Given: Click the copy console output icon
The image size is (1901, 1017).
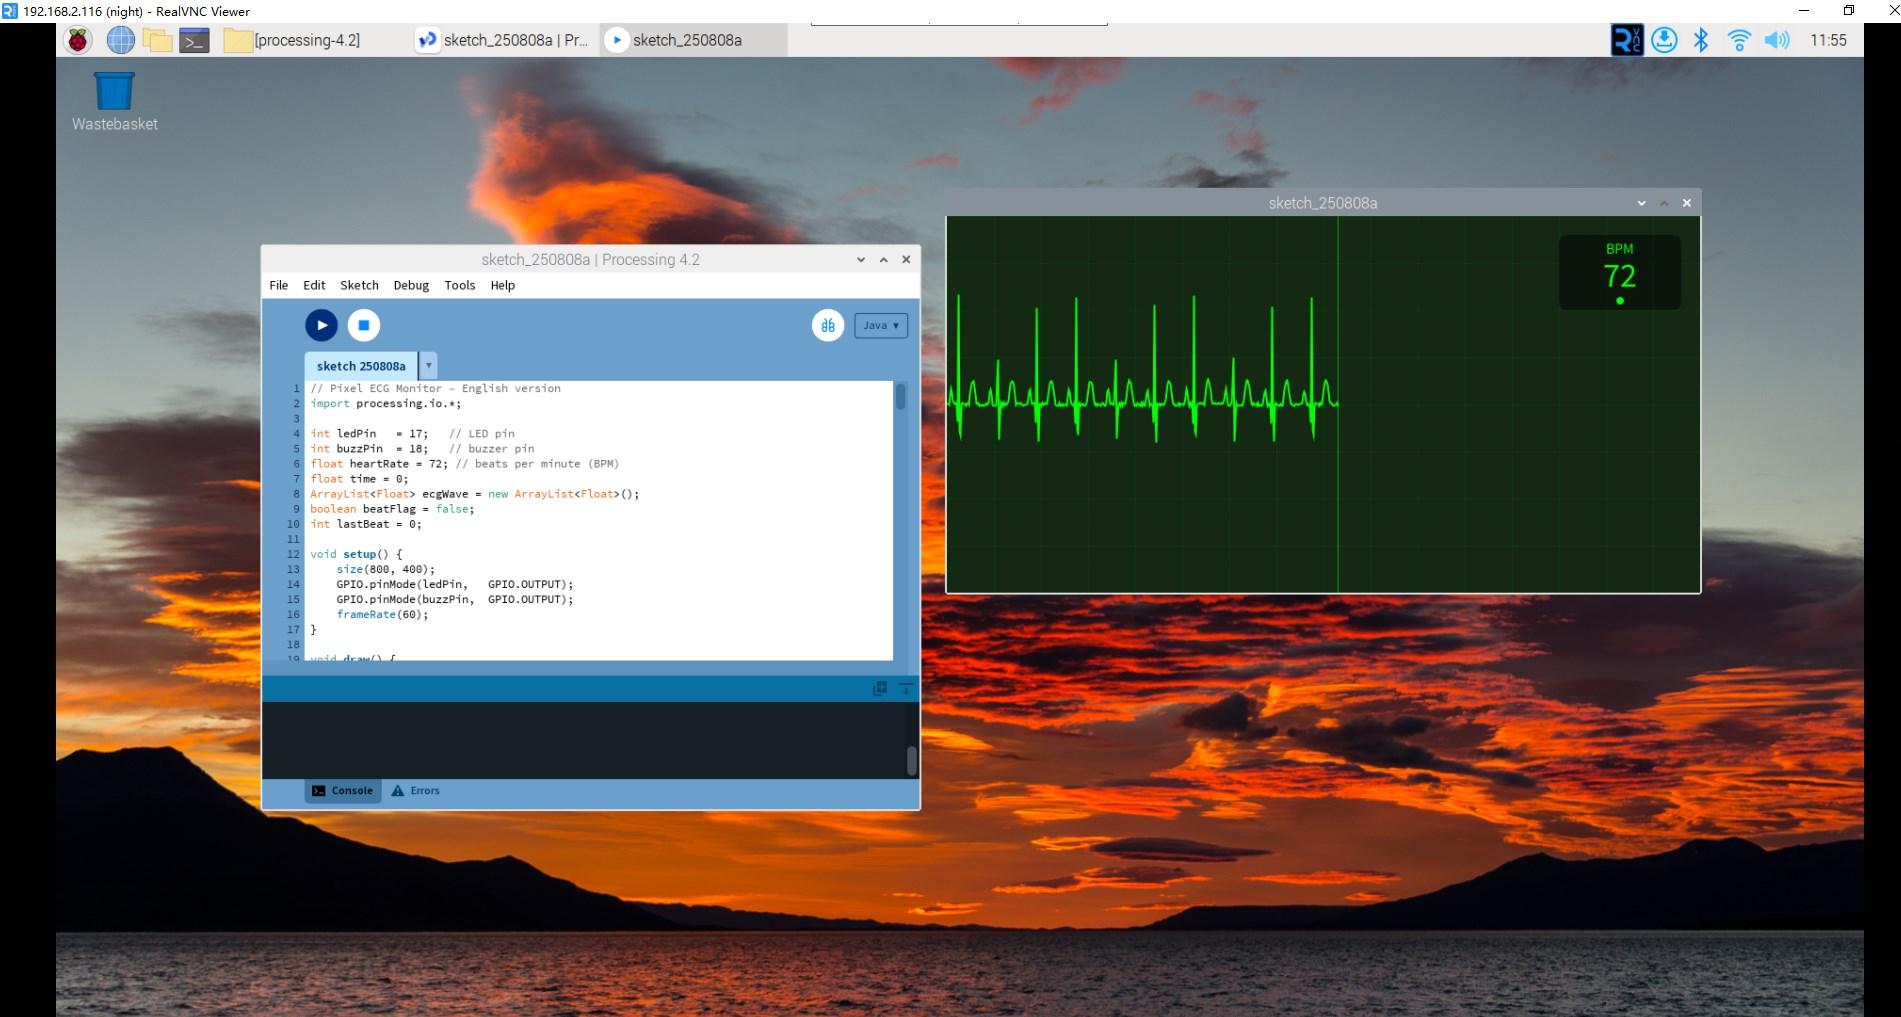Looking at the screenshot, I should click(880, 688).
